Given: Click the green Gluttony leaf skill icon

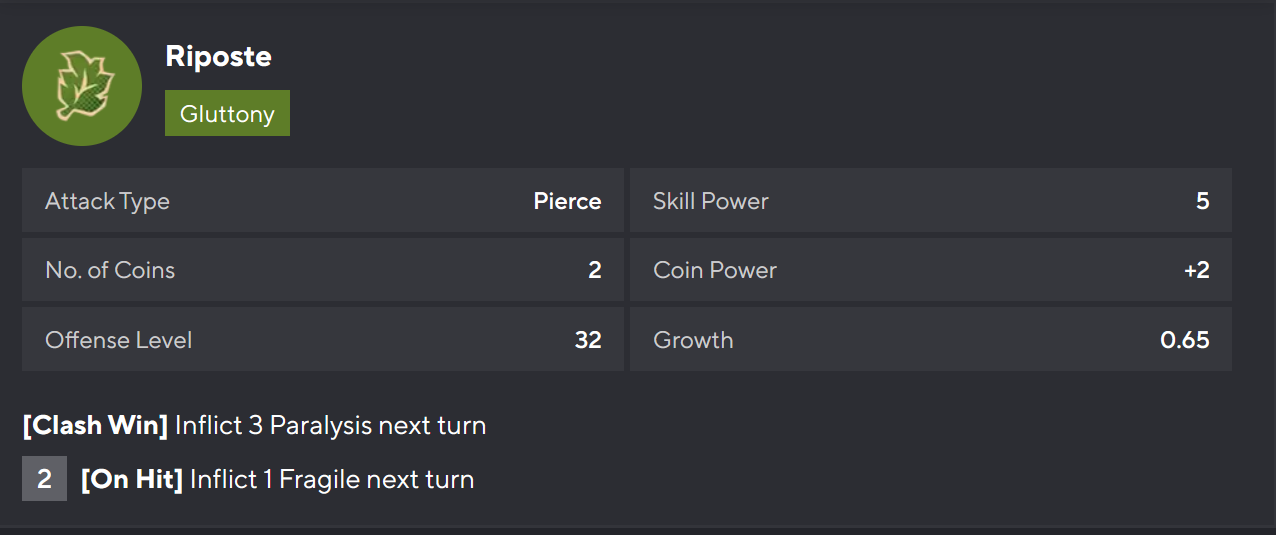Looking at the screenshot, I should click(x=82, y=86).
